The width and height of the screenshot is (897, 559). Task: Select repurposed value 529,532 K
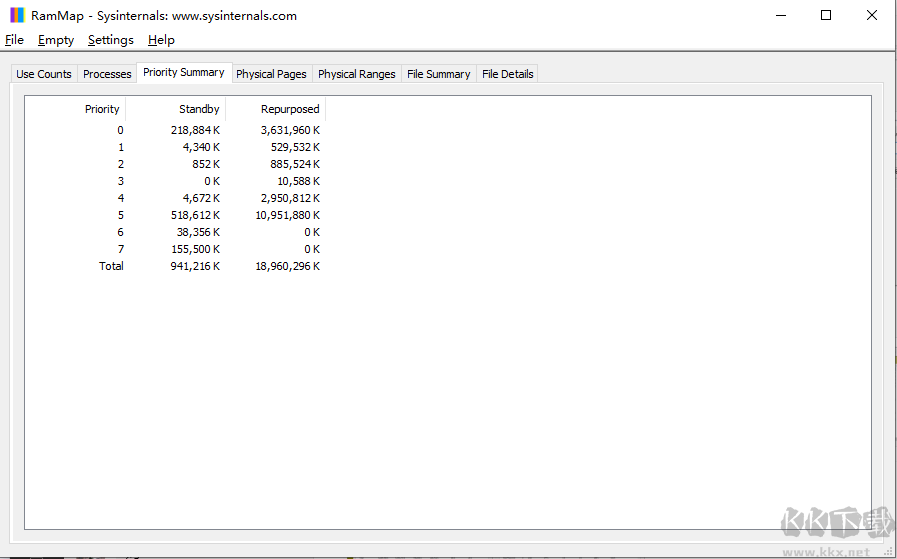coord(295,147)
